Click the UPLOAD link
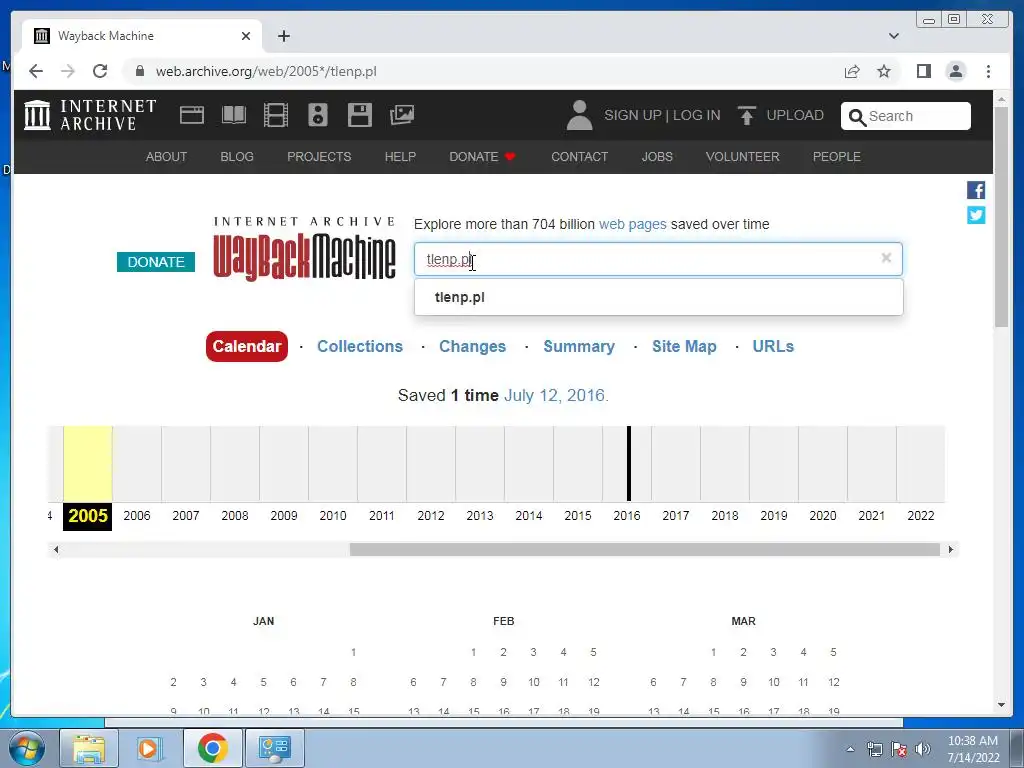1024x768 pixels. [794, 116]
